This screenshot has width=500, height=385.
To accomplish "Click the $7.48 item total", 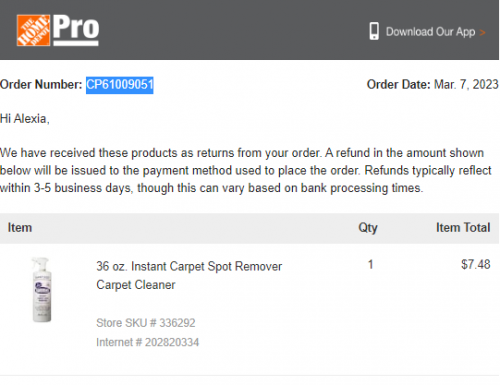I will 476,265.
